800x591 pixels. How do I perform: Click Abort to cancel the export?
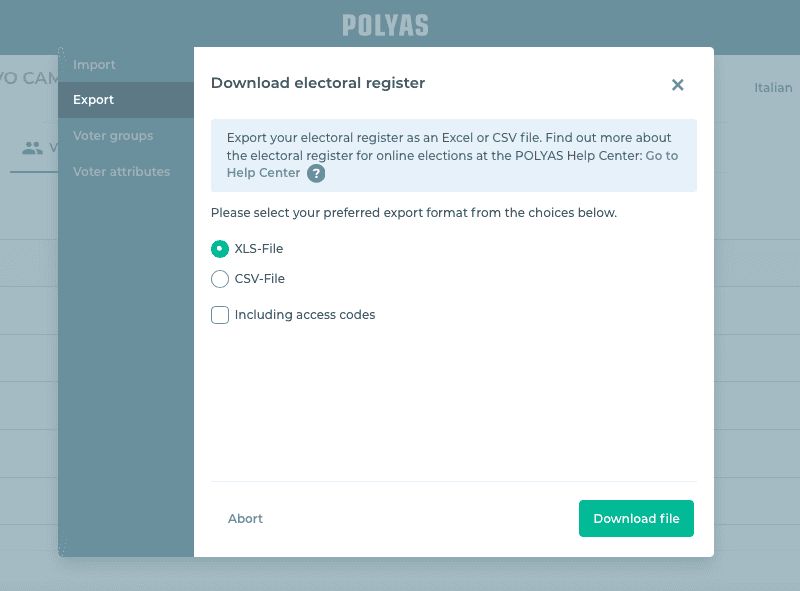(245, 519)
